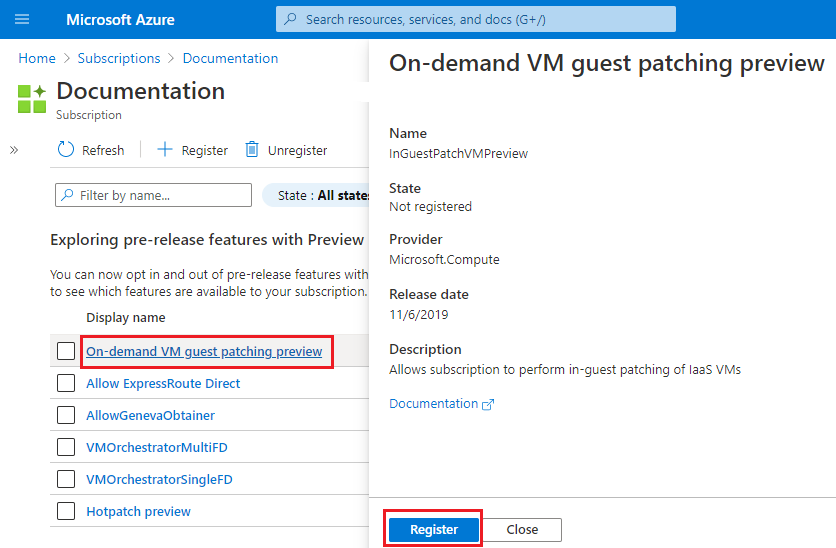Image resolution: width=836 pixels, height=548 pixels.
Task: Go to Home breadcrumb
Action: coord(37,58)
